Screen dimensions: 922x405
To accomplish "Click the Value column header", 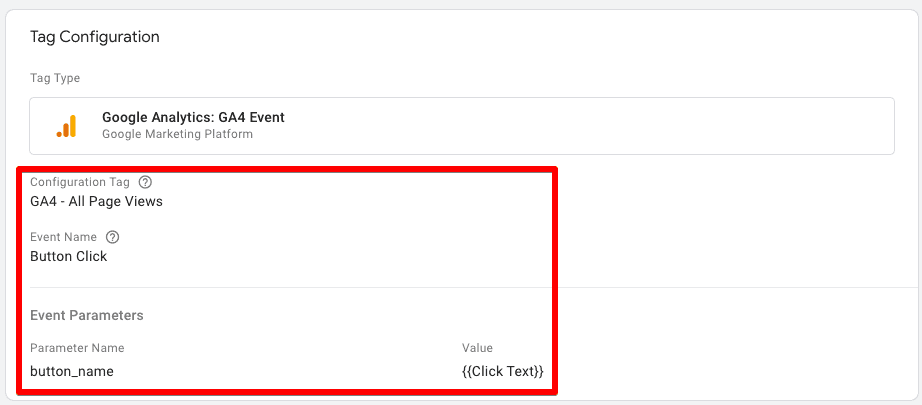I will [477, 348].
